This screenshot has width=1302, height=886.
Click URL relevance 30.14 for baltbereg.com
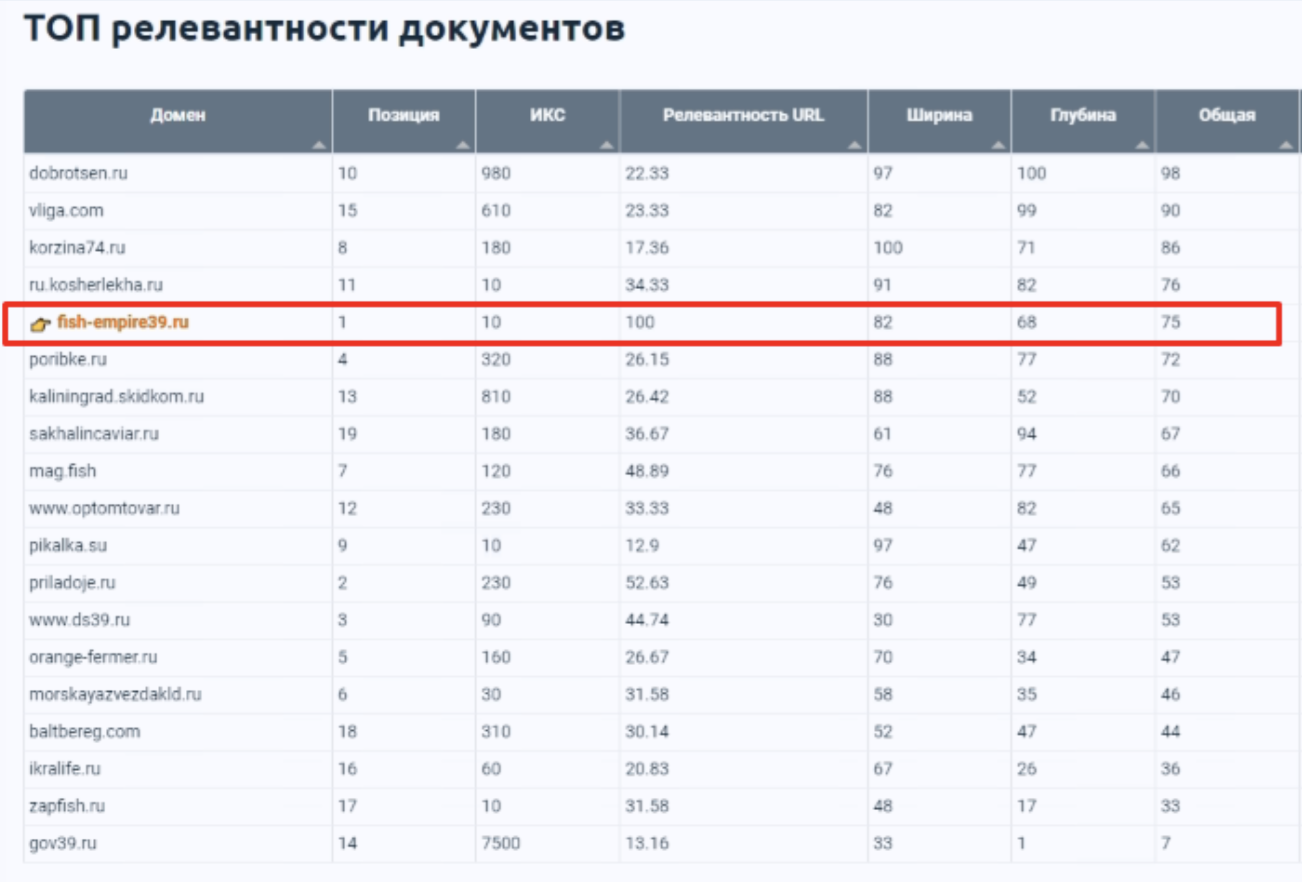647,732
